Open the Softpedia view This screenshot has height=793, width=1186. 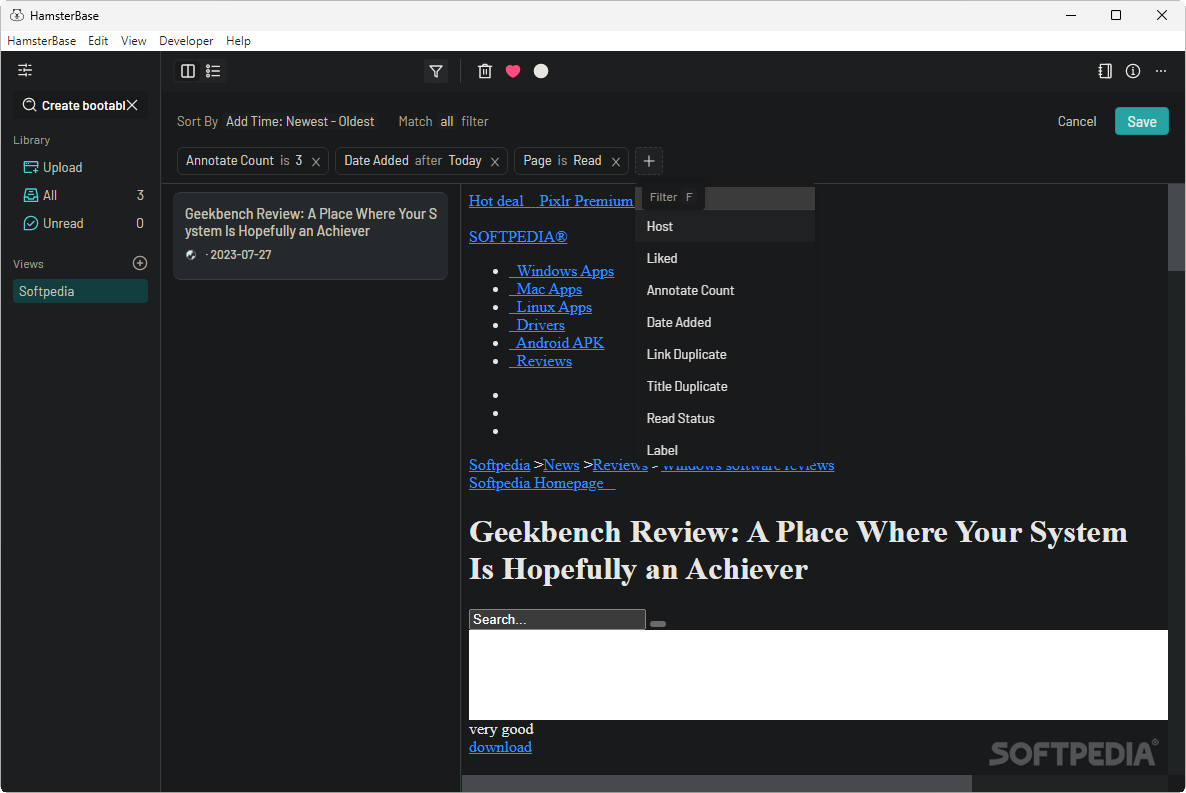click(x=80, y=291)
